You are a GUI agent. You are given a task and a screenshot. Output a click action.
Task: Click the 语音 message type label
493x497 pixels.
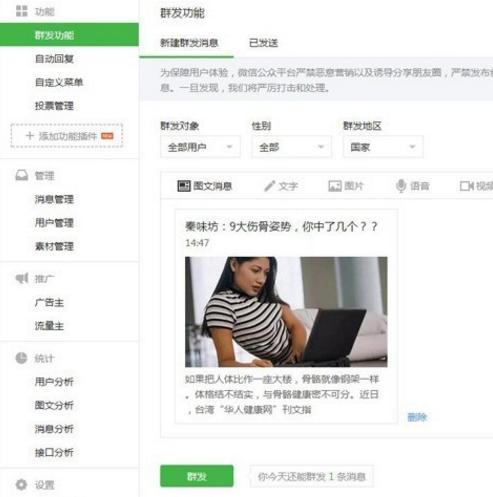420,186
